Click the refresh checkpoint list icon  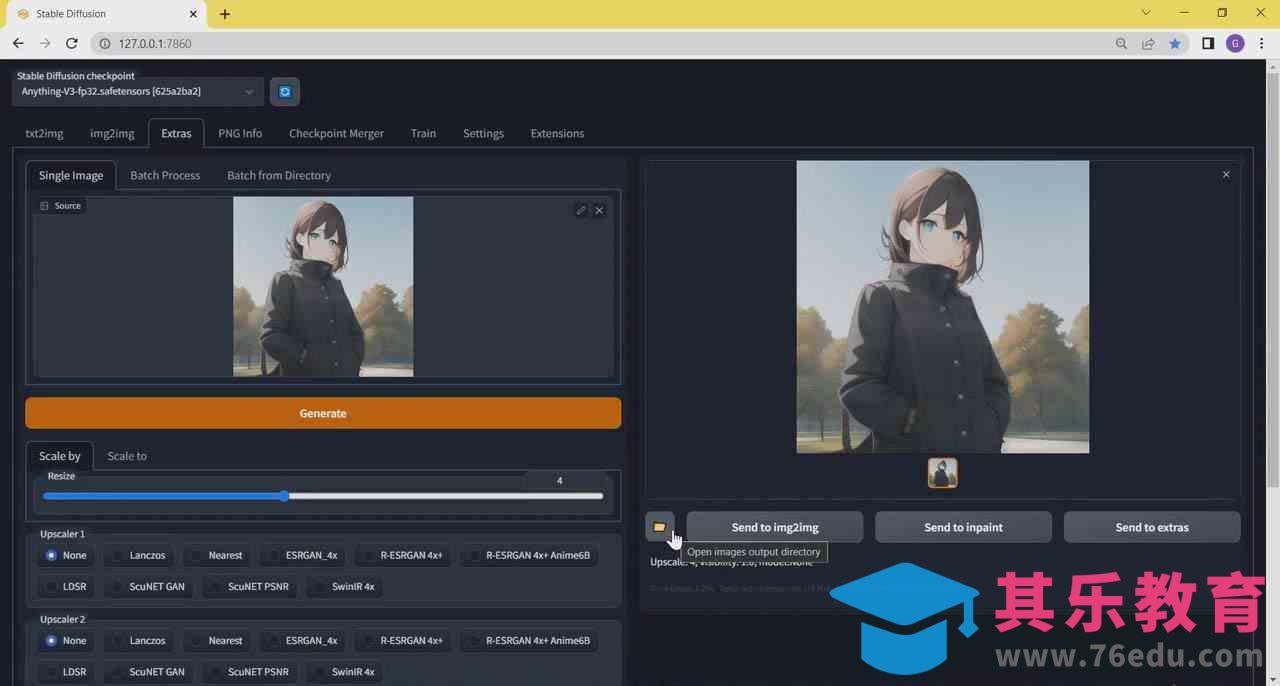pyautogui.click(x=285, y=92)
